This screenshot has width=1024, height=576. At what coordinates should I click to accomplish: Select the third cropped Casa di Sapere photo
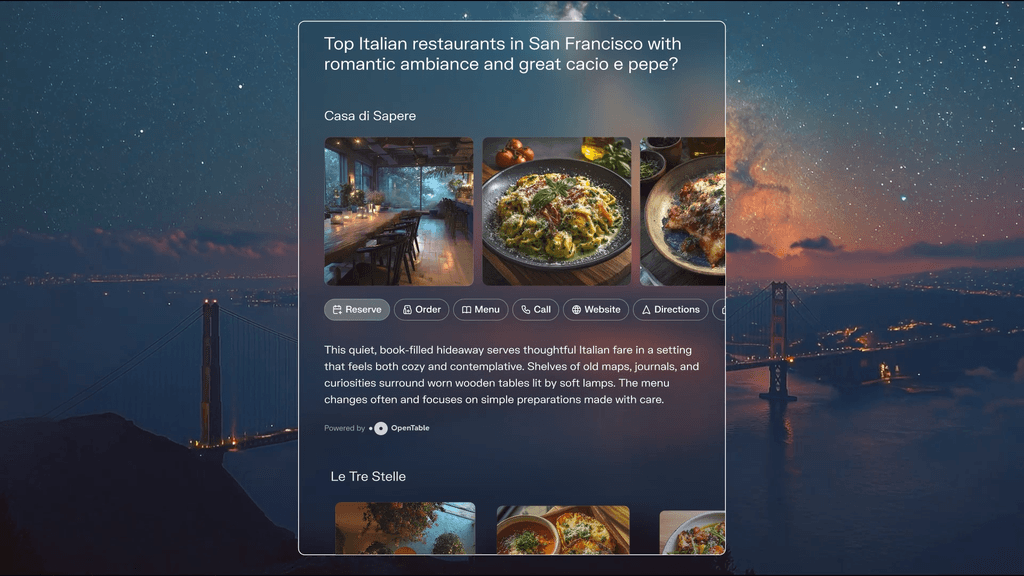[x=682, y=211]
